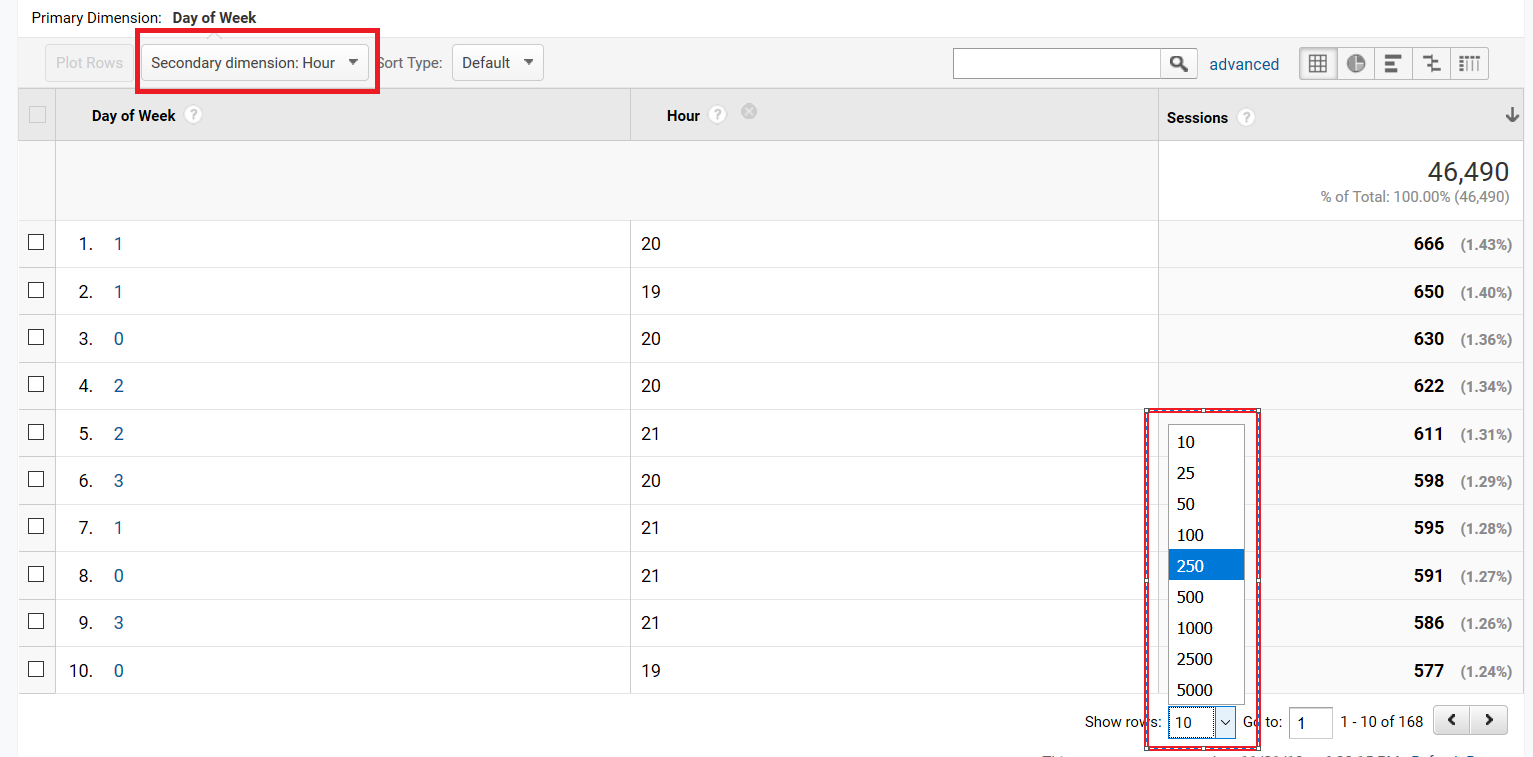1533x757 pixels.
Task: Tick the select-all checkbox in header
Action: tap(37, 115)
